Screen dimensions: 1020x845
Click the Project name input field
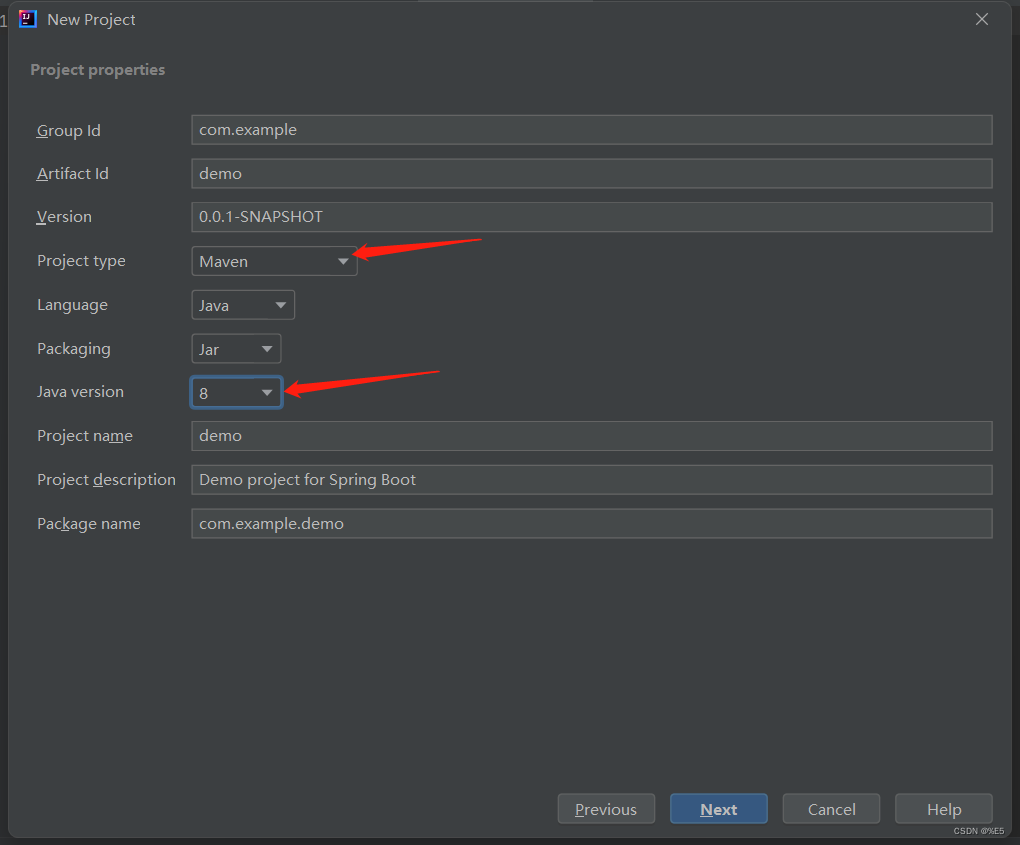coord(591,436)
